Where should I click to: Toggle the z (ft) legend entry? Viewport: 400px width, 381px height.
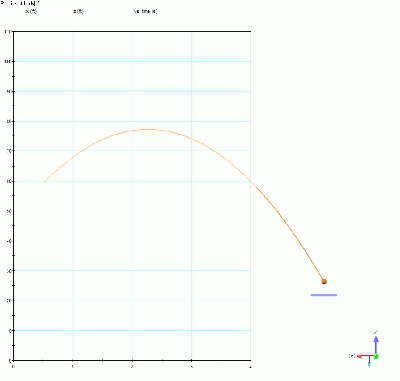[x=79, y=11]
